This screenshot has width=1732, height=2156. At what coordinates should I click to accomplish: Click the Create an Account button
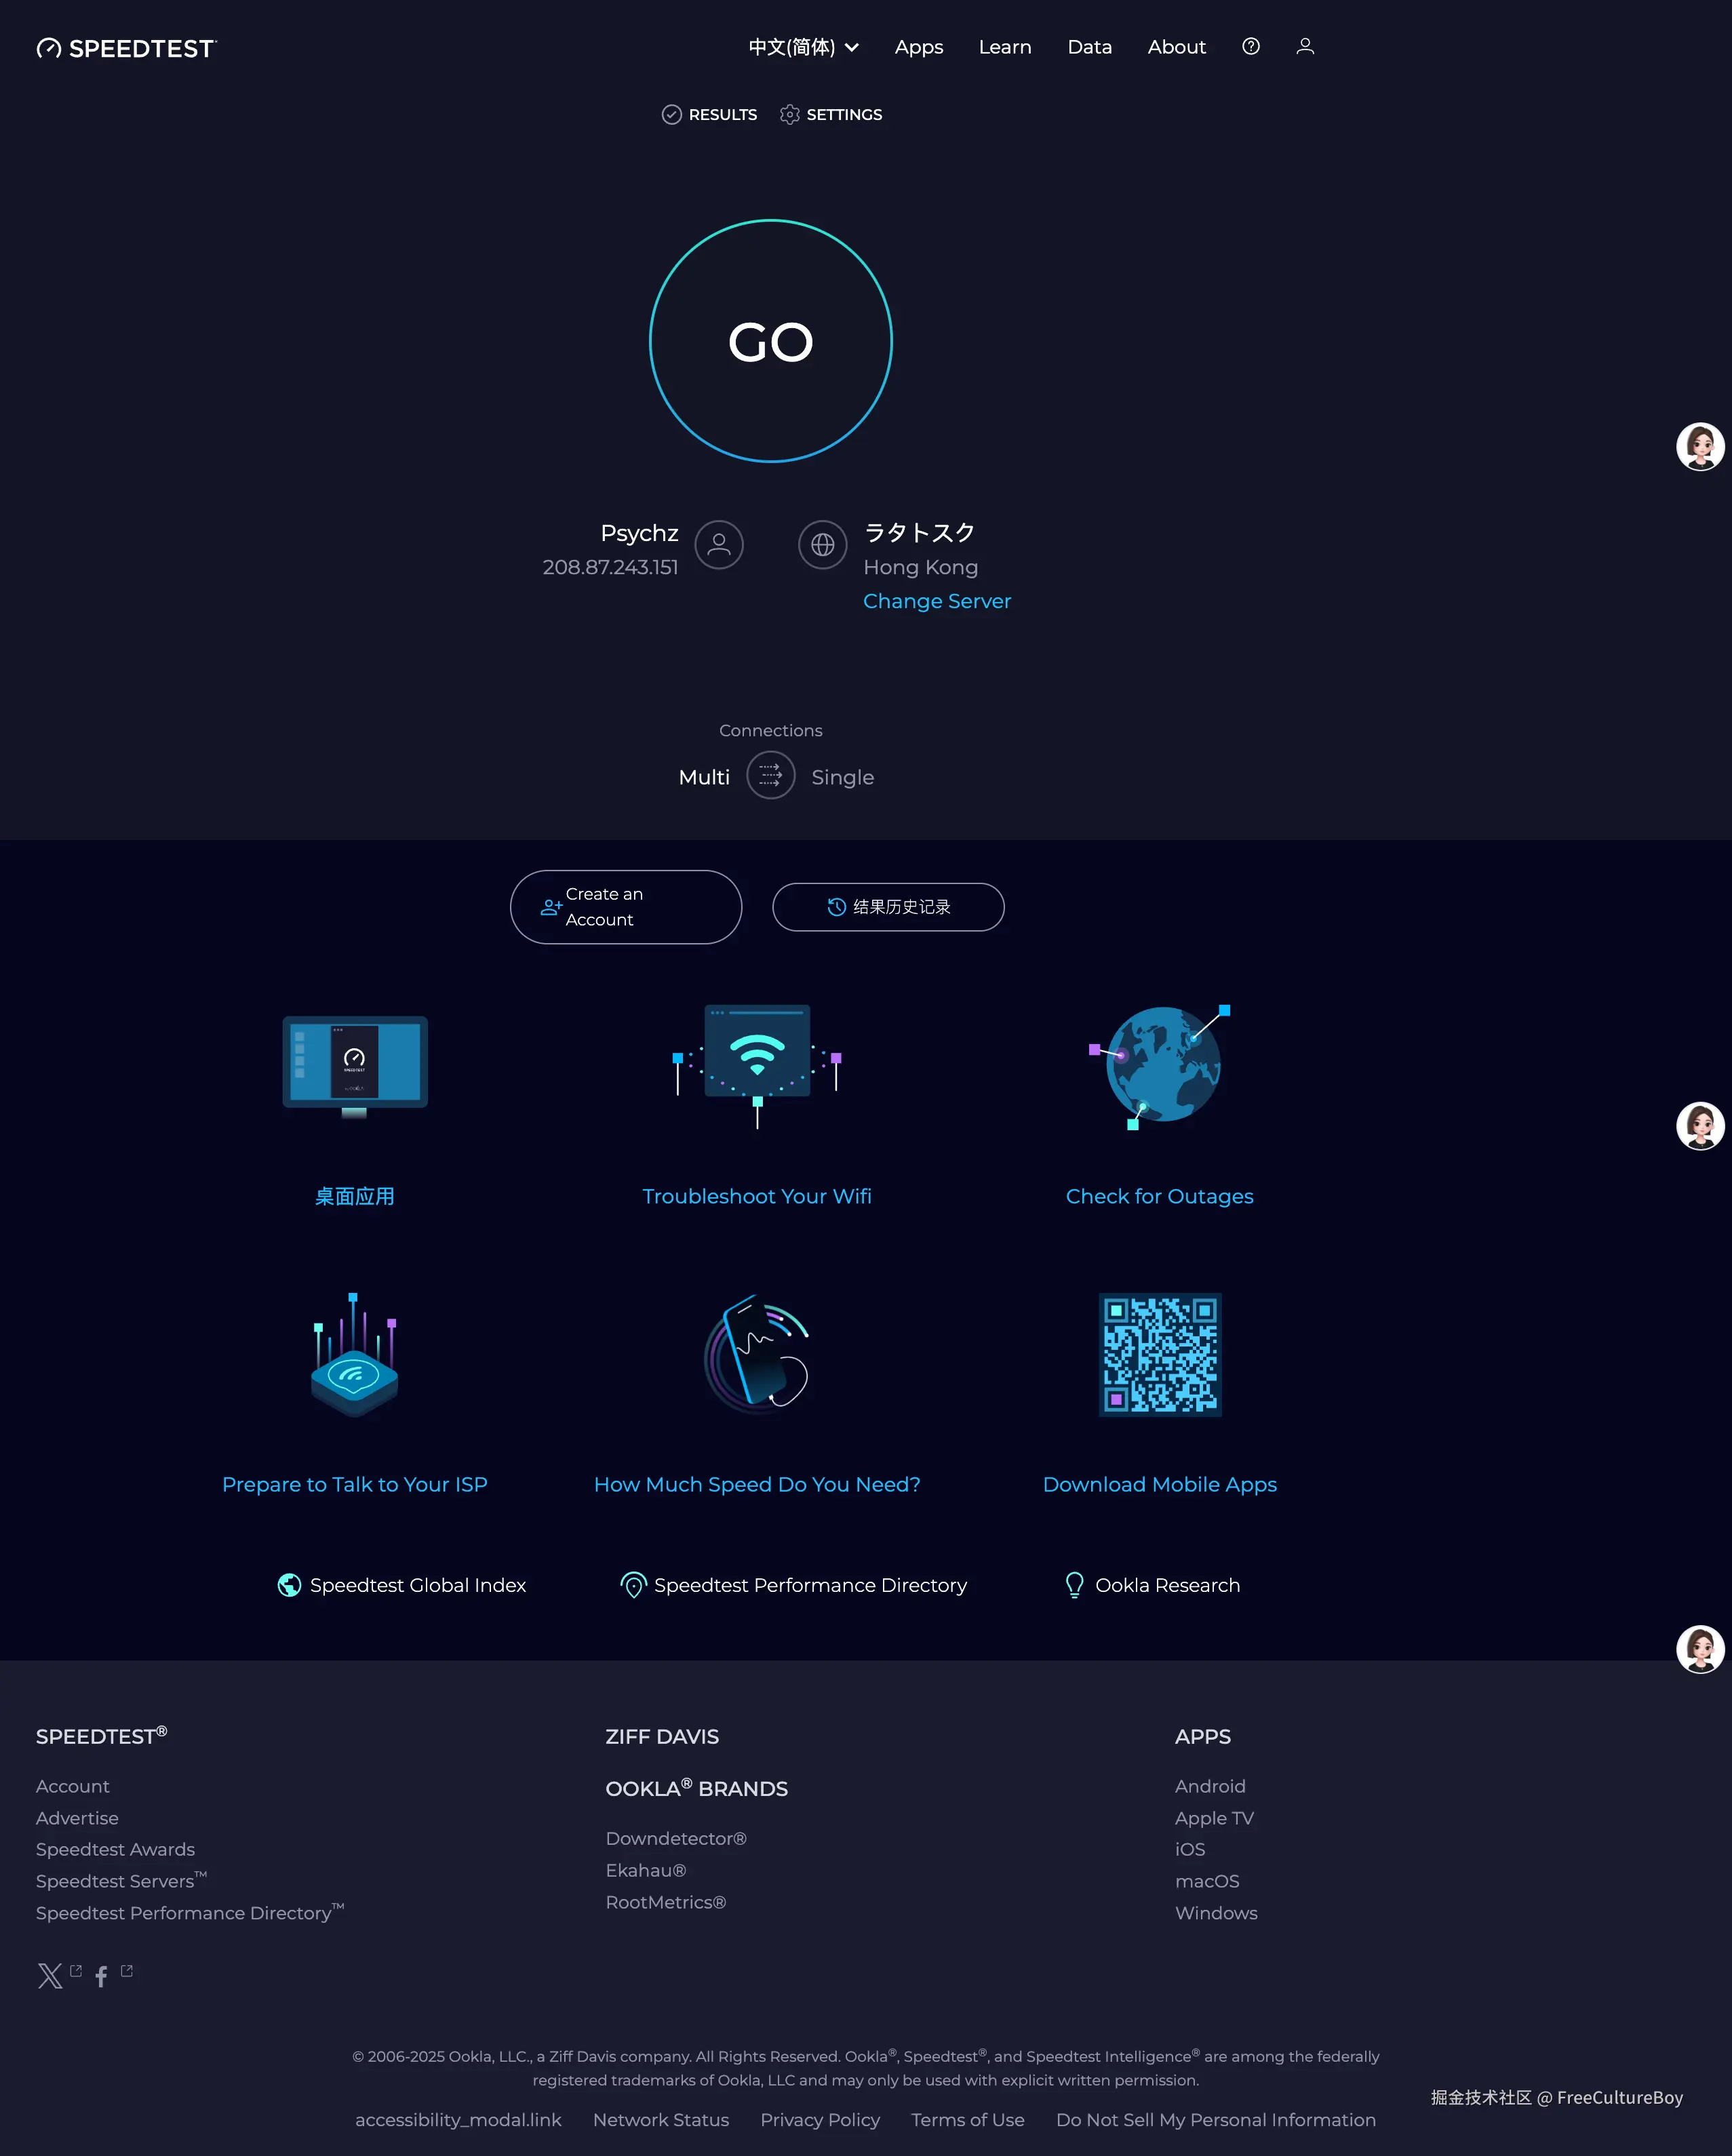point(625,907)
